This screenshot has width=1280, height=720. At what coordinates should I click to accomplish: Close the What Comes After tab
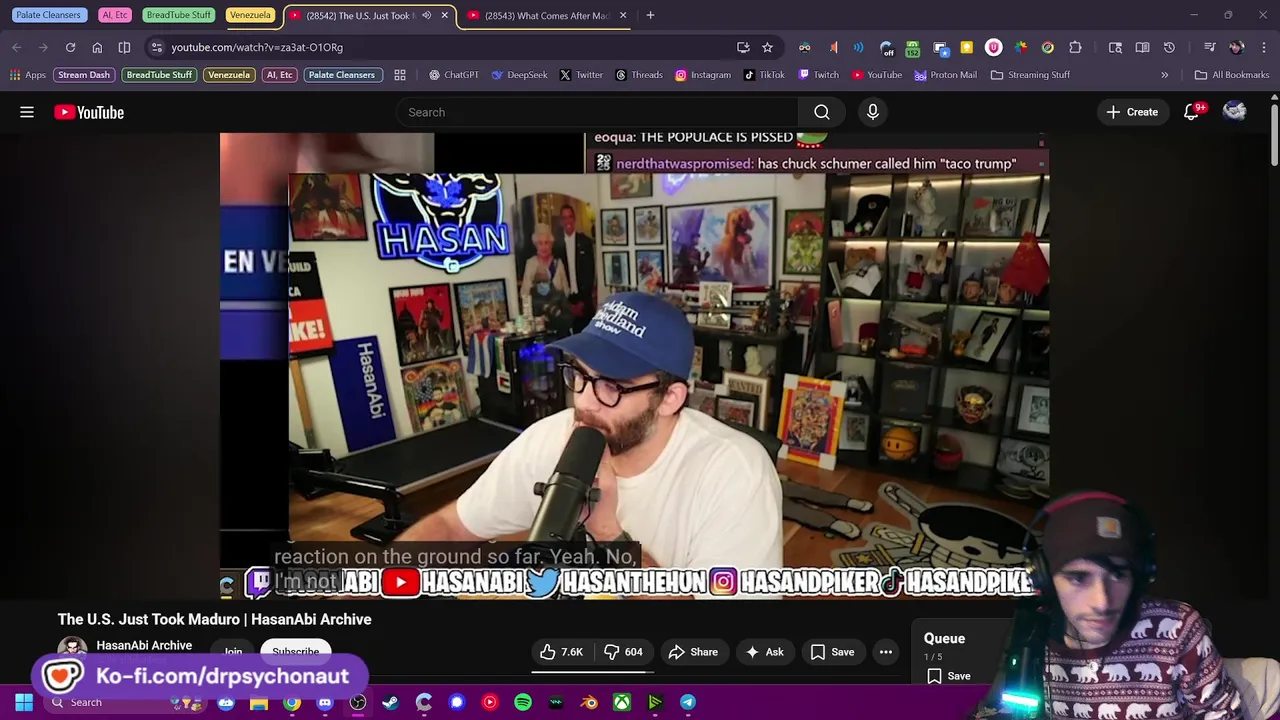(x=623, y=15)
